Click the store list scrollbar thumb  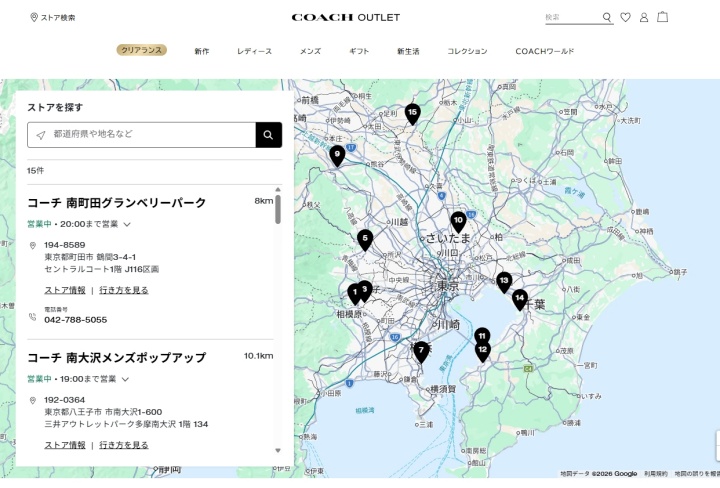[278, 209]
